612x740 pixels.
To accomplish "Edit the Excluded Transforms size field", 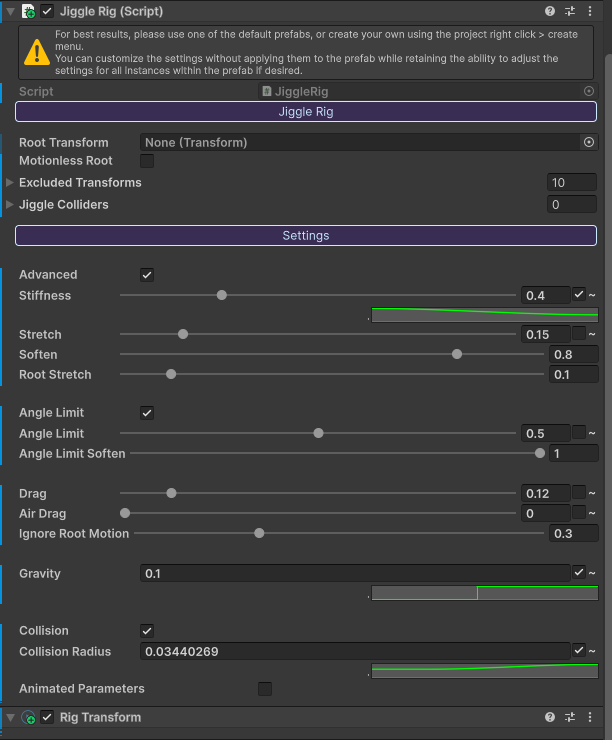I will (572, 182).
